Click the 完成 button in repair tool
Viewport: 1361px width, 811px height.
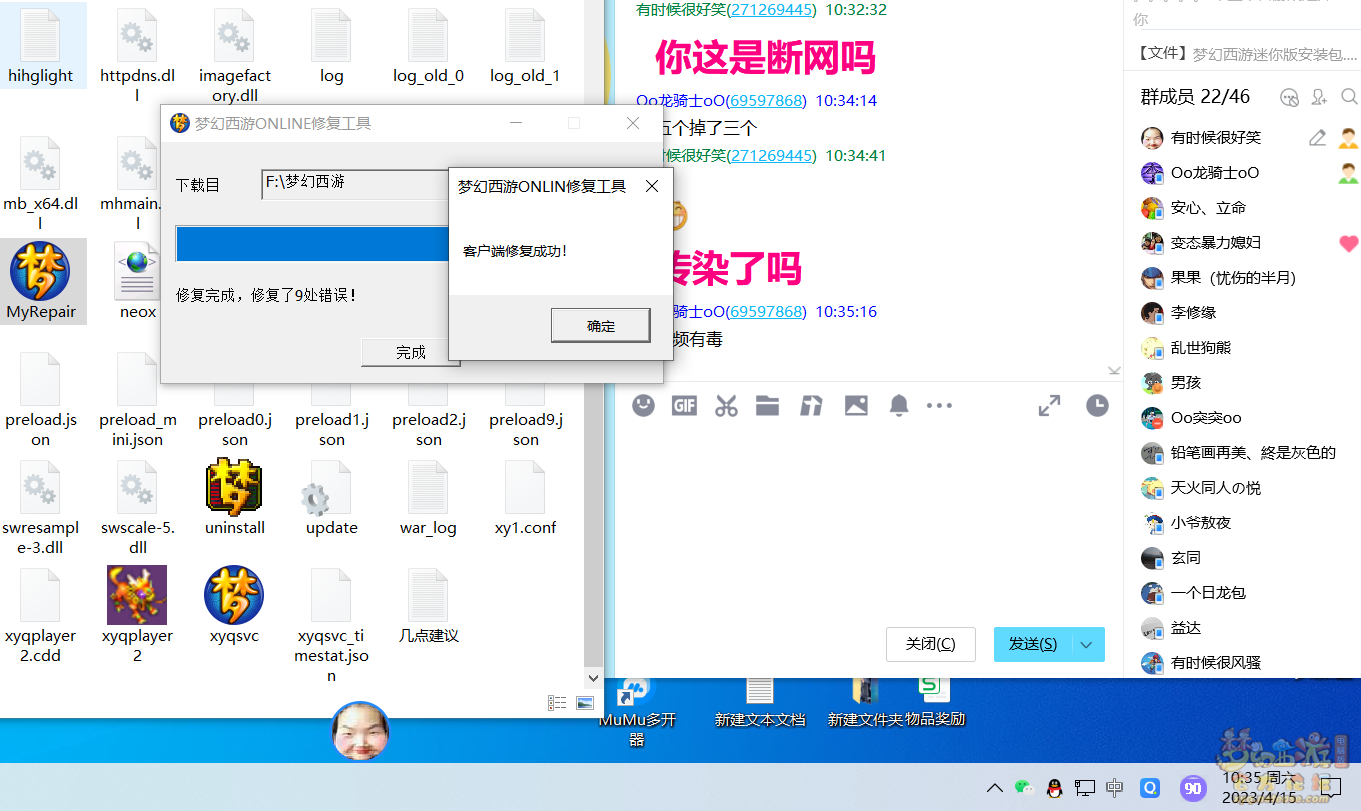(x=410, y=352)
